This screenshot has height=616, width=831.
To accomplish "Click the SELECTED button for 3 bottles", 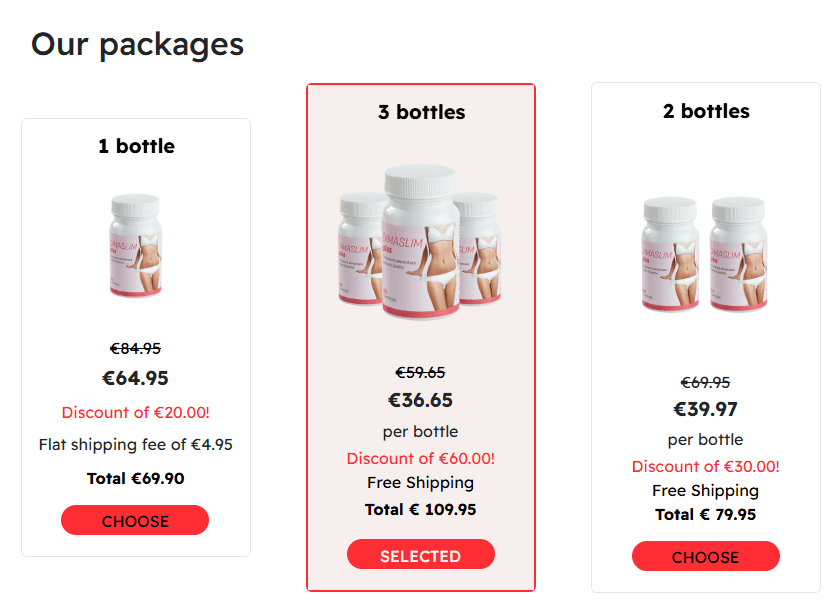I will (x=421, y=555).
